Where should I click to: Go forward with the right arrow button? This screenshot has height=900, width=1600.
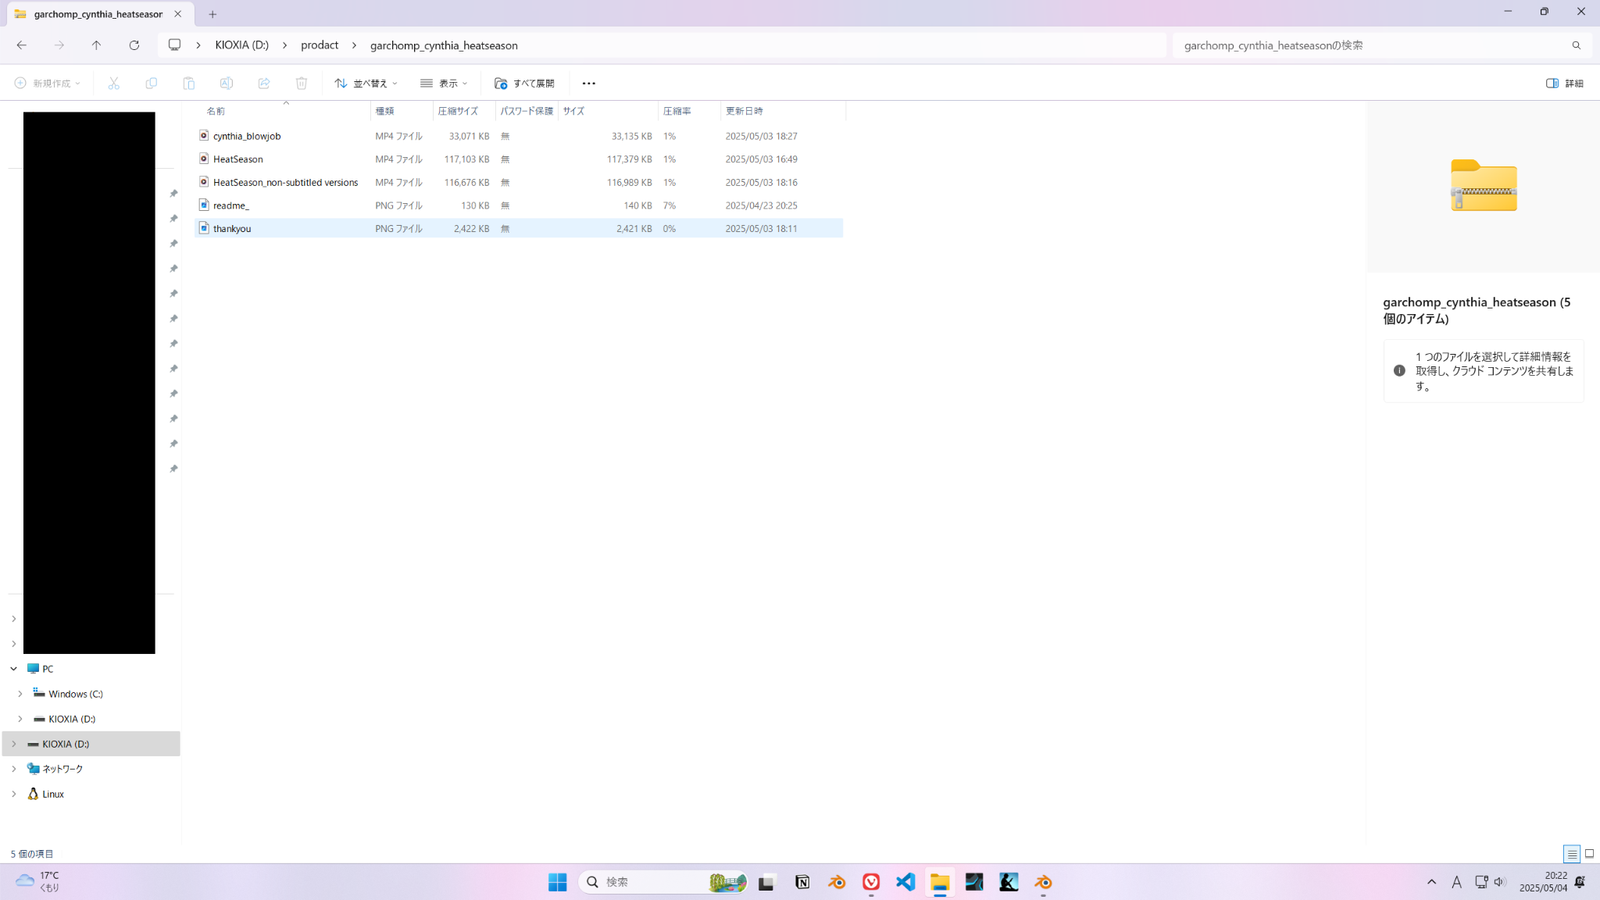tap(59, 45)
